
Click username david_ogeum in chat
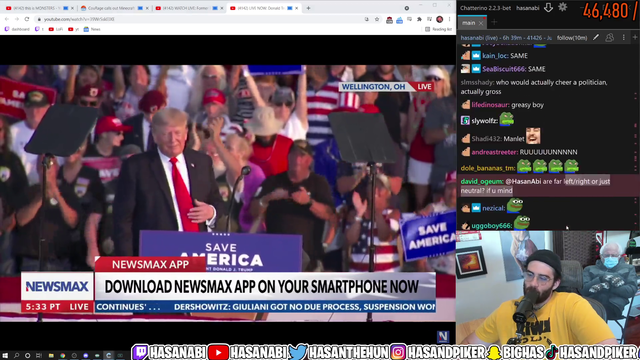point(481,181)
